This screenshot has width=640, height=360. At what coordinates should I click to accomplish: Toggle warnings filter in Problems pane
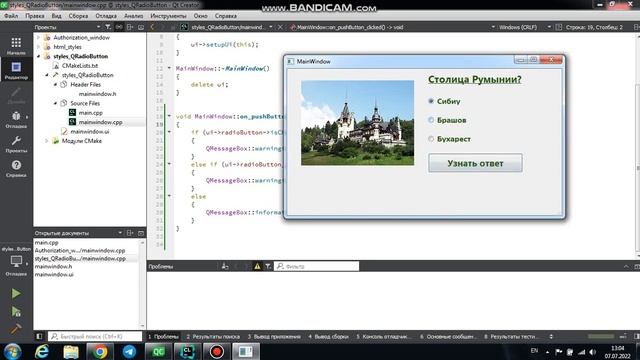pos(257,266)
